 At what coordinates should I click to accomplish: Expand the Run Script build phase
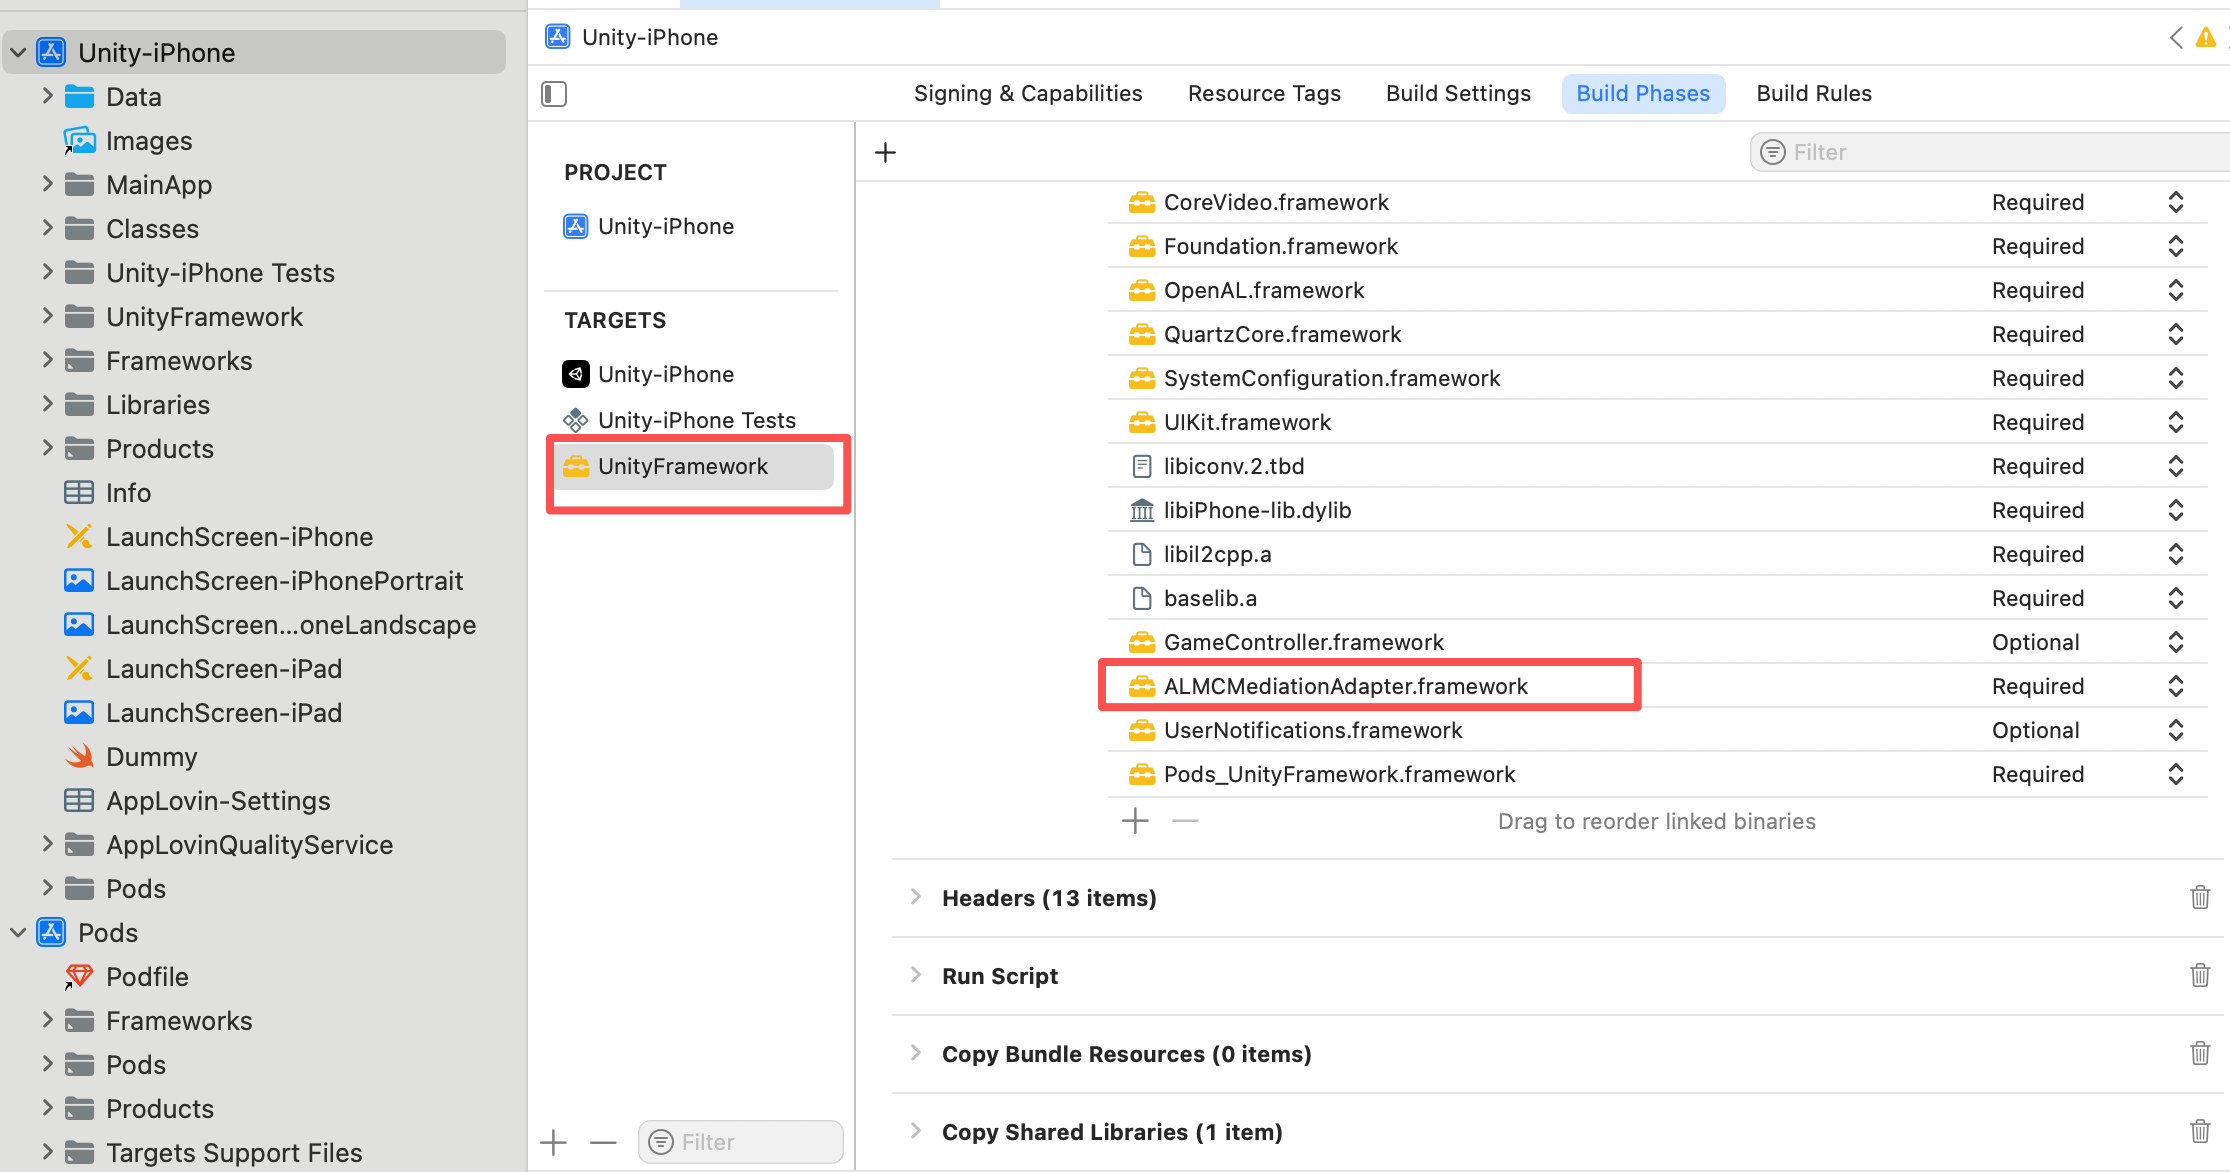pyautogui.click(x=915, y=975)
